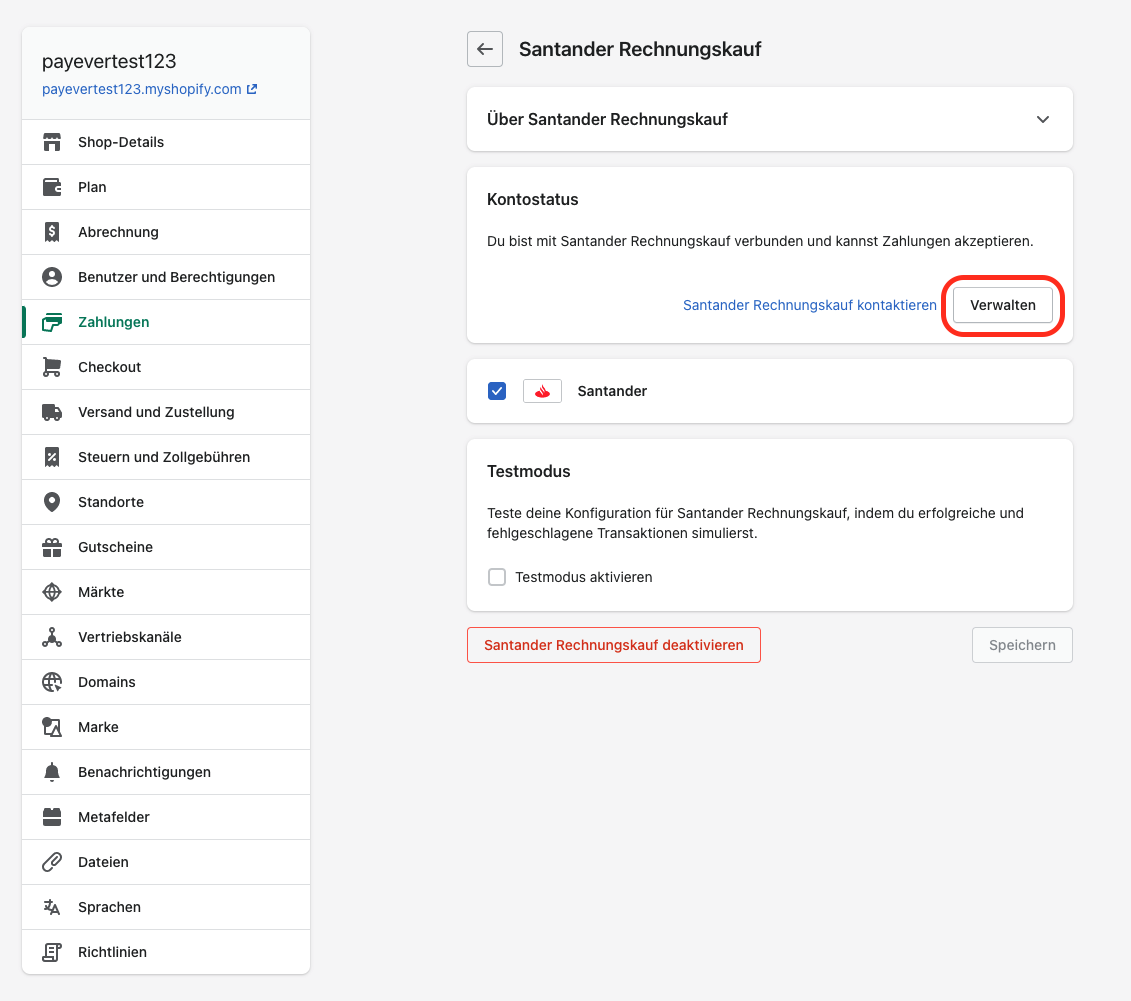Click the Plan wallet icon
The image size is (1131, 1001).
pyautogui.click(x=52, y=187)
